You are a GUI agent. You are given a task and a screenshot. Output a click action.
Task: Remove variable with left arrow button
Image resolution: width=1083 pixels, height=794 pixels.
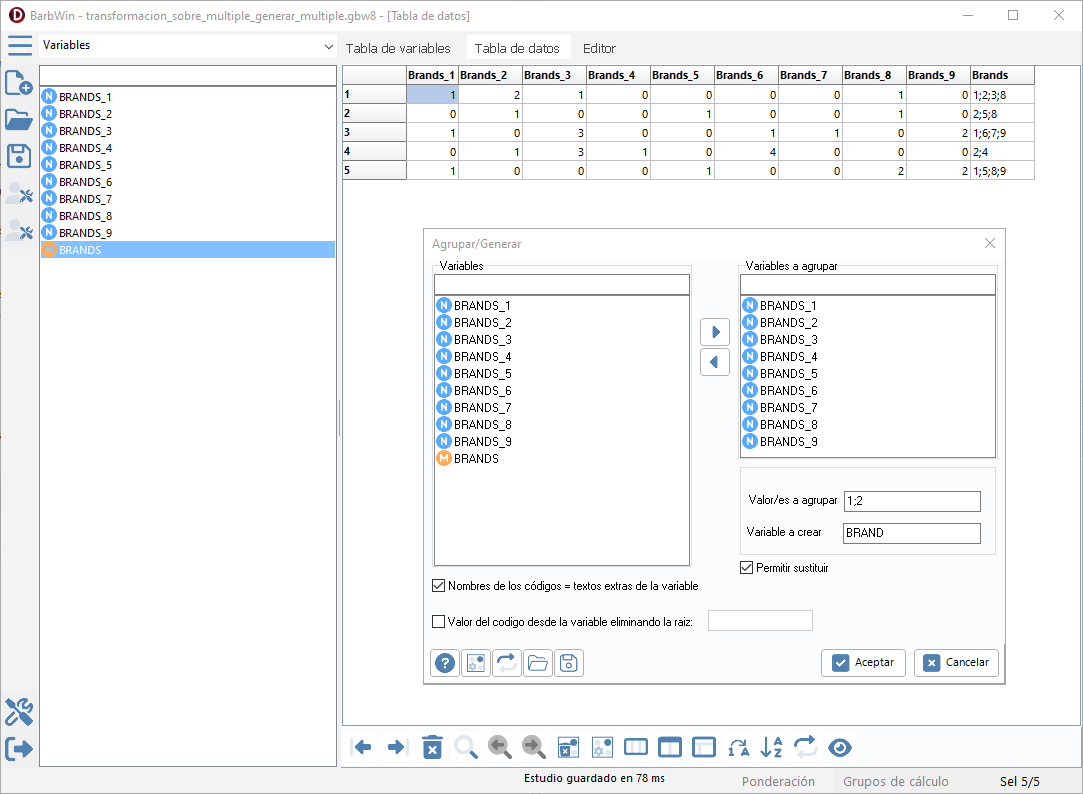tap(714, 363)
